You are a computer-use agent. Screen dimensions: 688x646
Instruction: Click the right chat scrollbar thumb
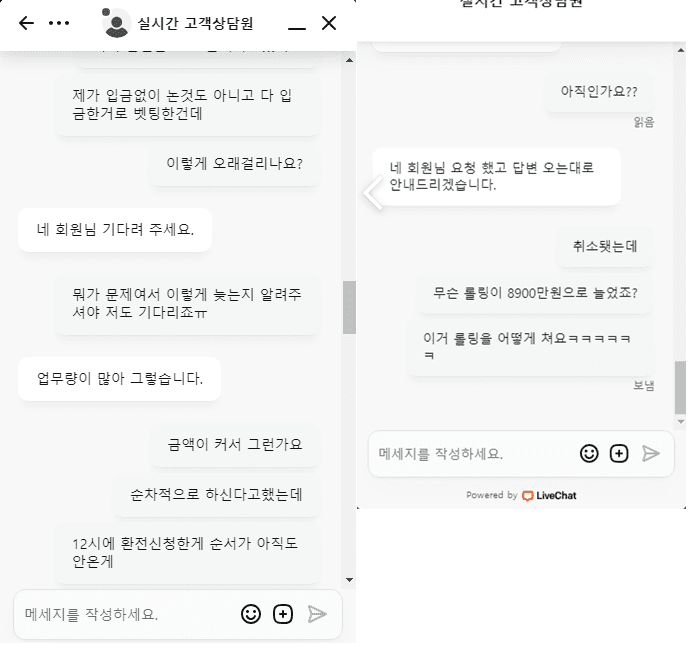(x=680, y=387)
